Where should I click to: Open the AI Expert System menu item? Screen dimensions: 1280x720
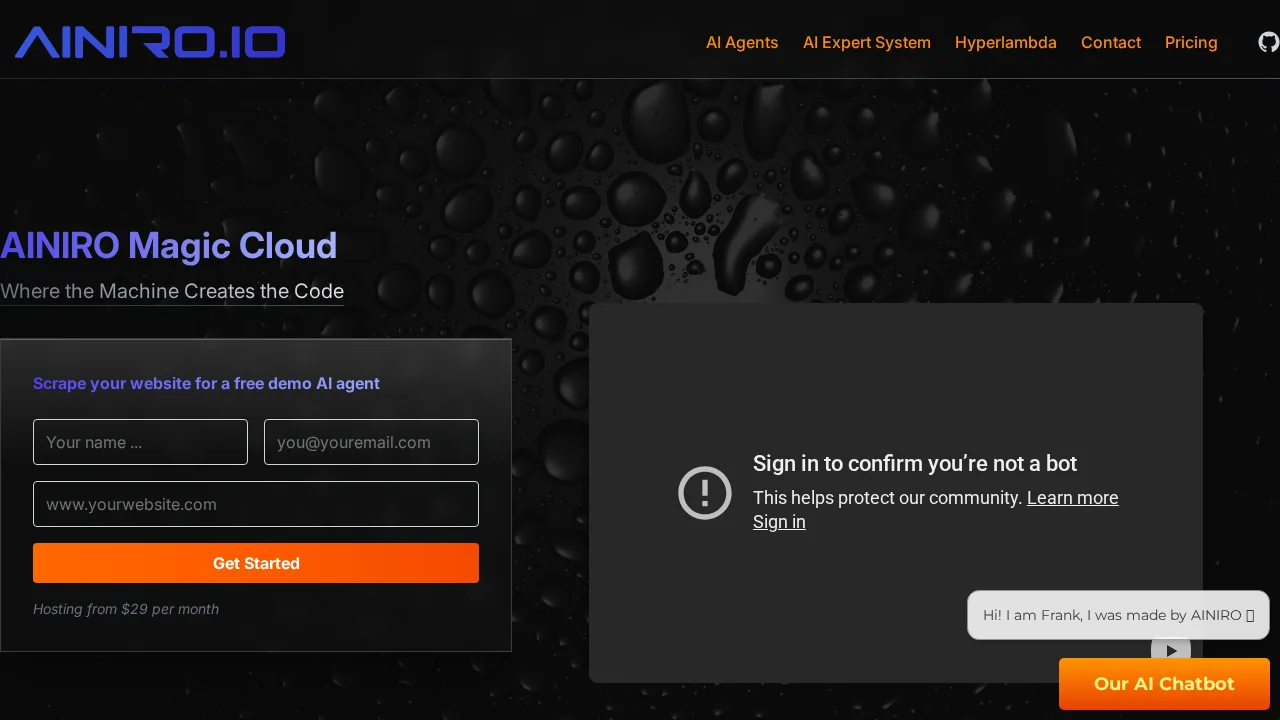pyautogui.click(x=866, y=42)
